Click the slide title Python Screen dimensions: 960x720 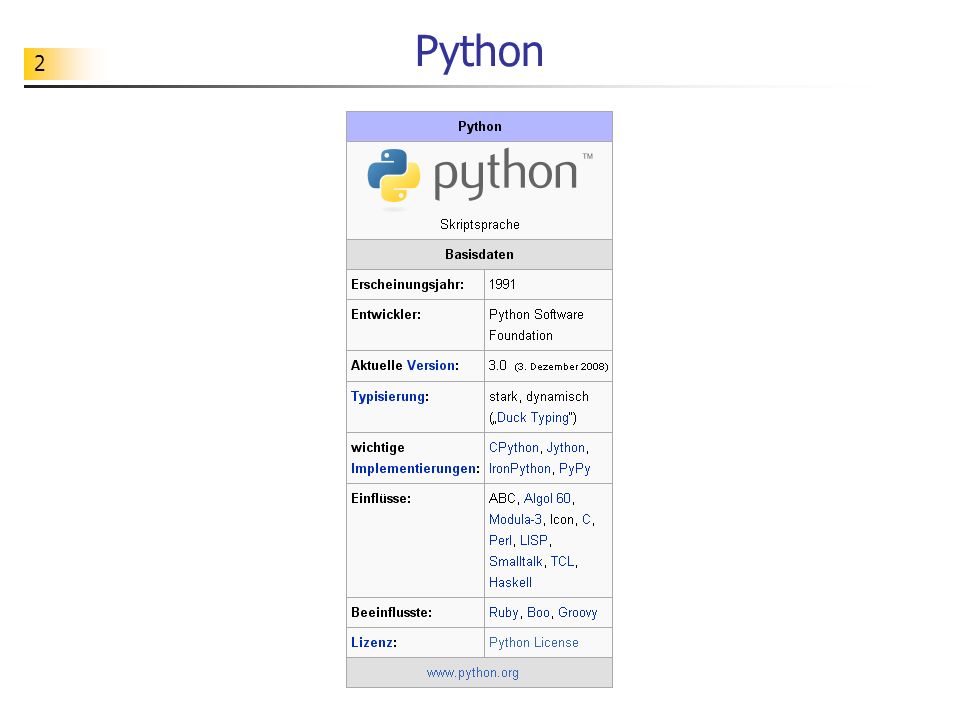coord(479,52)
